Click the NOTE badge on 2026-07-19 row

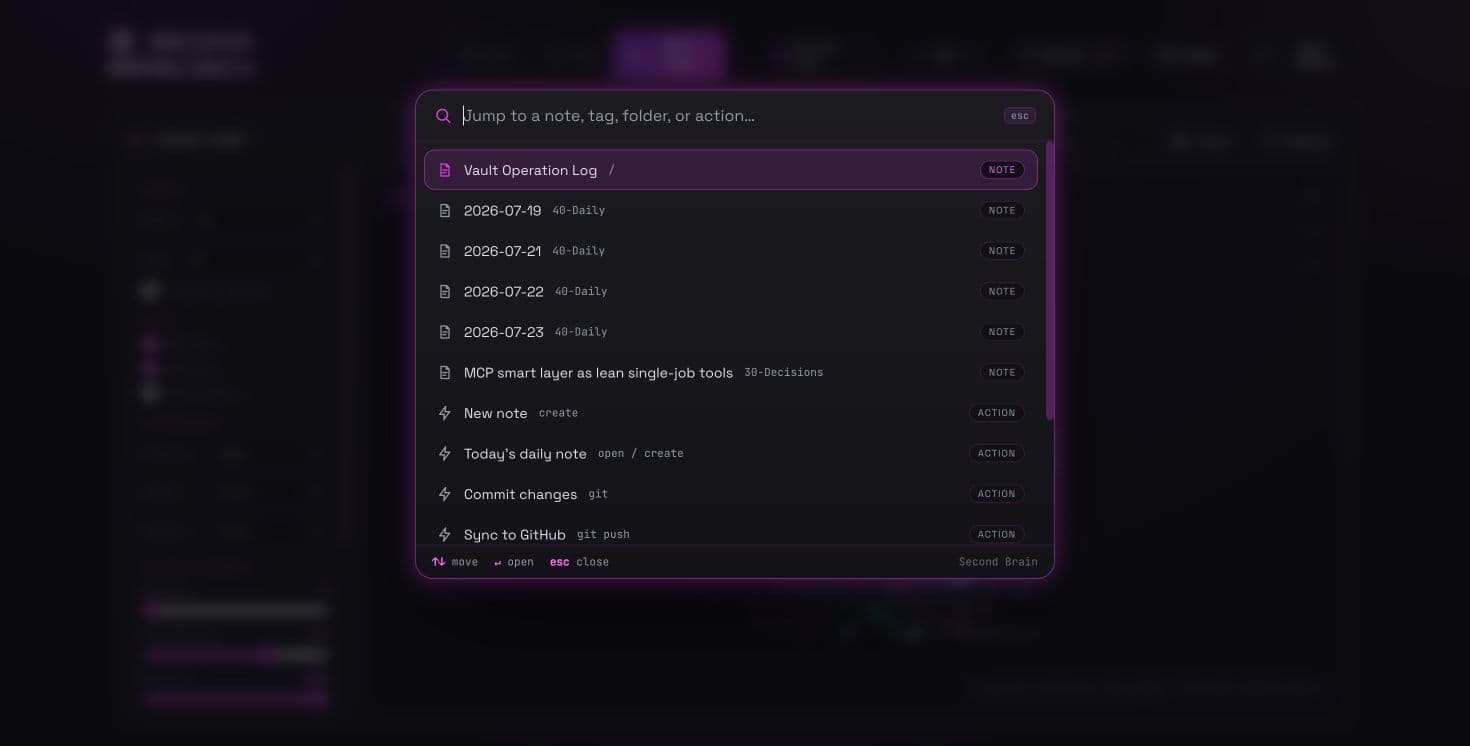[1002, 210]
